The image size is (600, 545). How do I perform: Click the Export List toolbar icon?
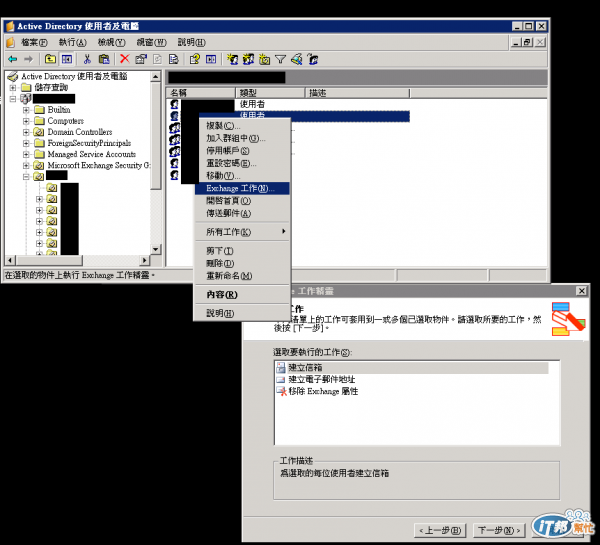pyautogui.click(x=174, y=59)
